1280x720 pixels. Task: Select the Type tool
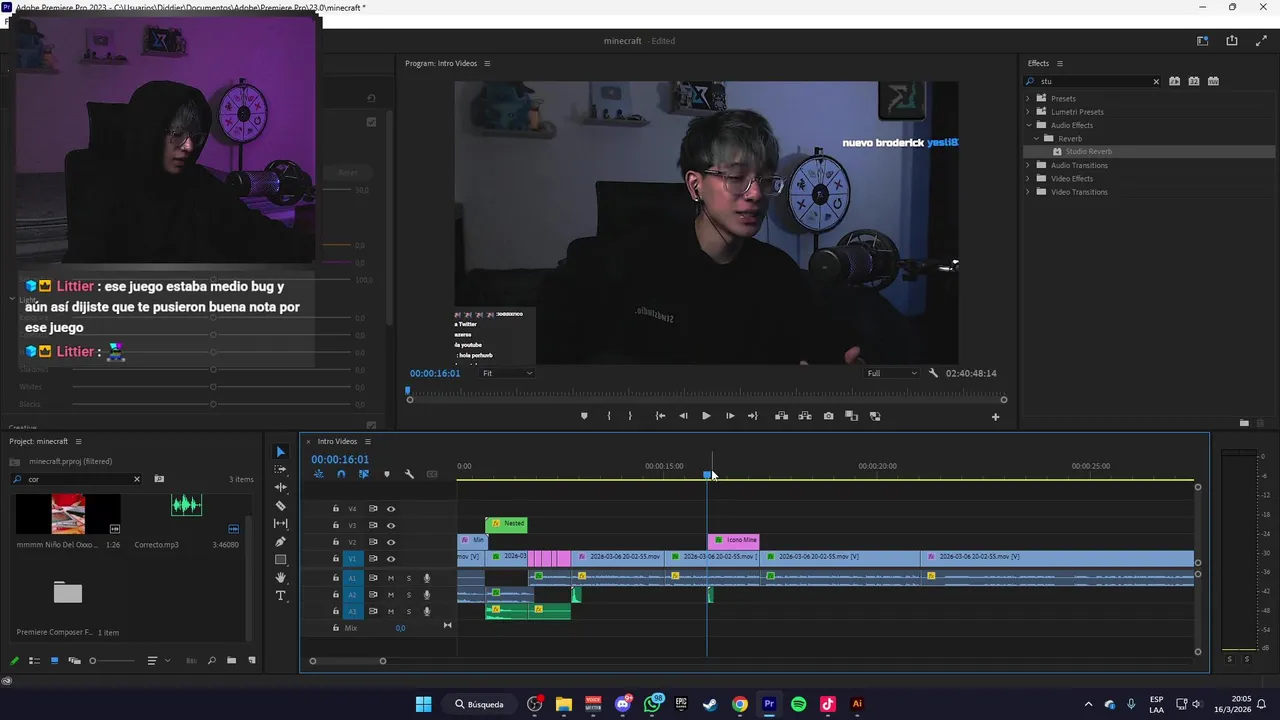point(280,596)
